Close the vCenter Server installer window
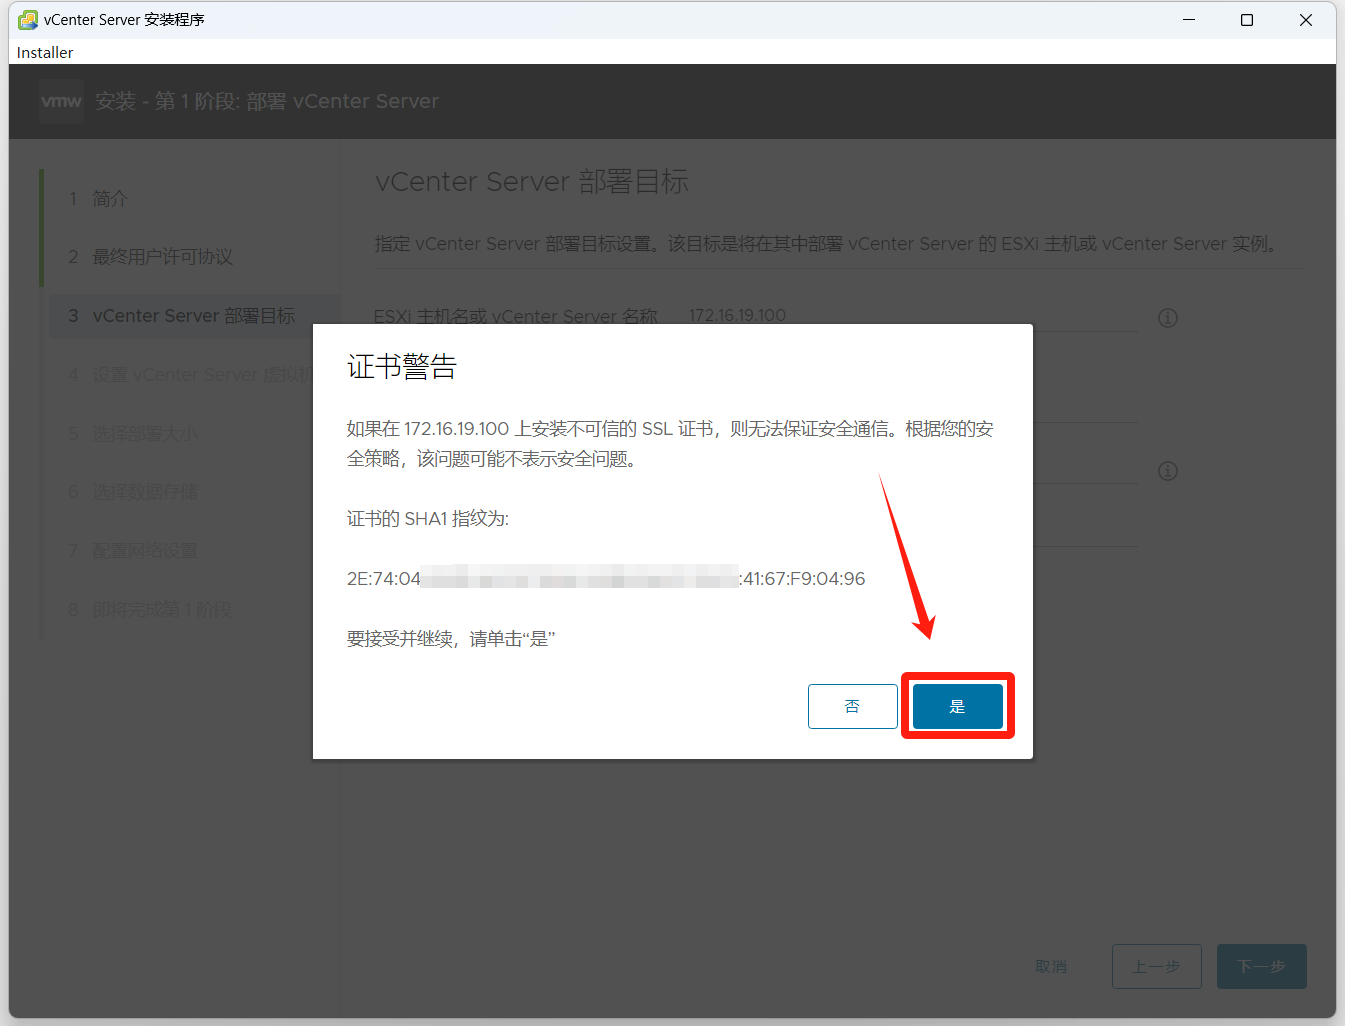 pyautogui.click(x=1305, y=20)
